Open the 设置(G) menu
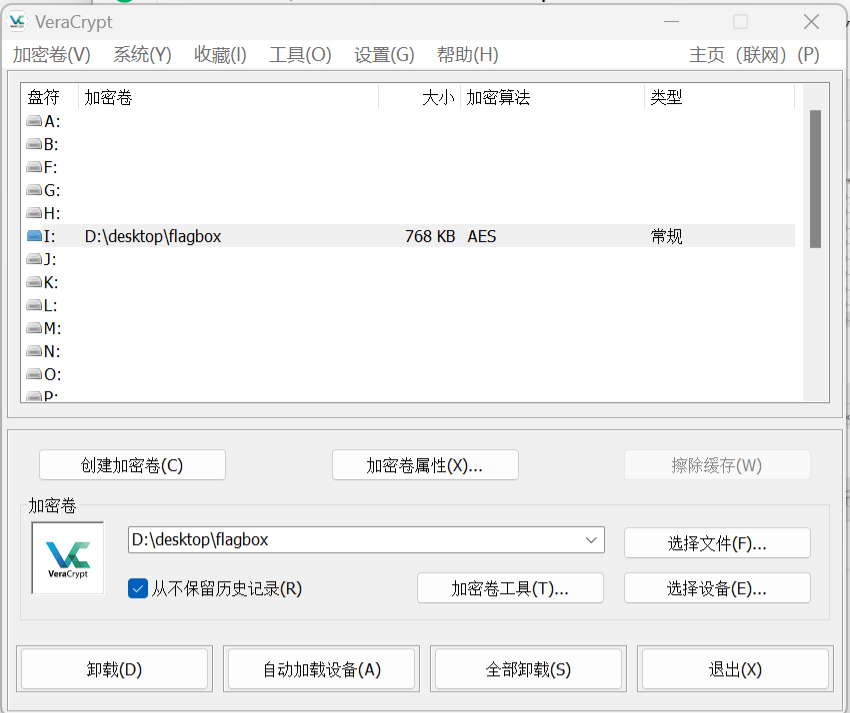850x713 pixels. tap(384, 54)
